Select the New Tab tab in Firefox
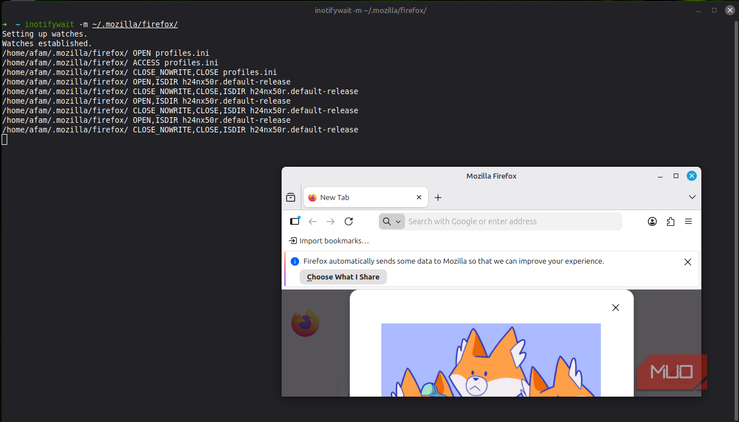This screenshot has width=739, height=422. [x=366, y=198]
